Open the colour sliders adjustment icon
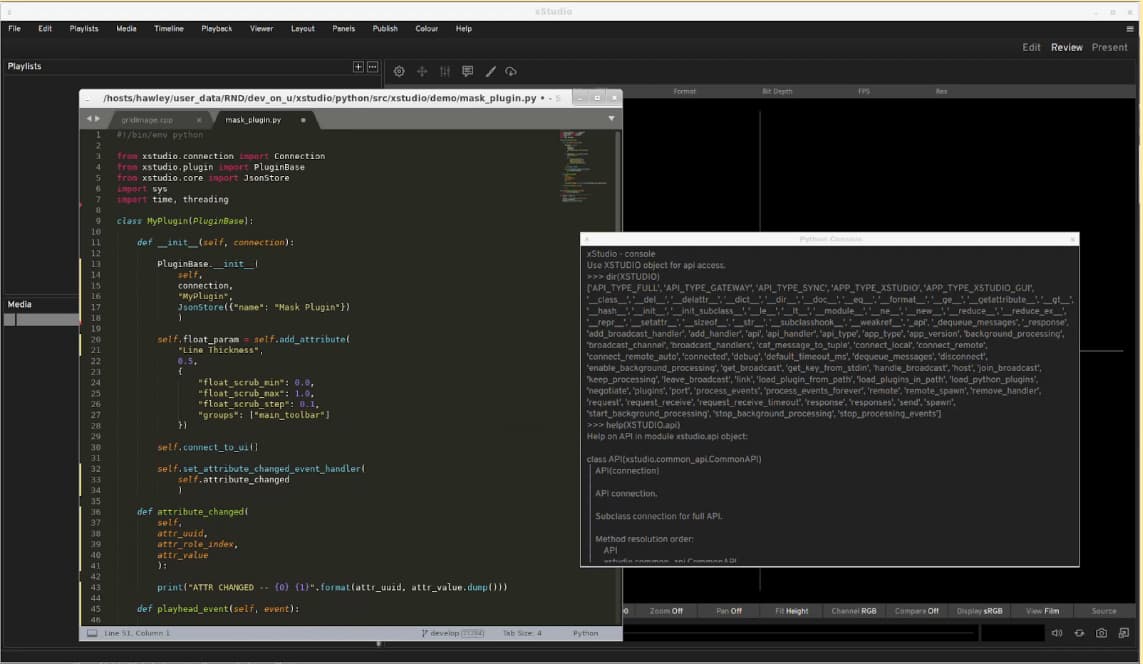The width and height of the screenshot is (1143, 664). 443,71
